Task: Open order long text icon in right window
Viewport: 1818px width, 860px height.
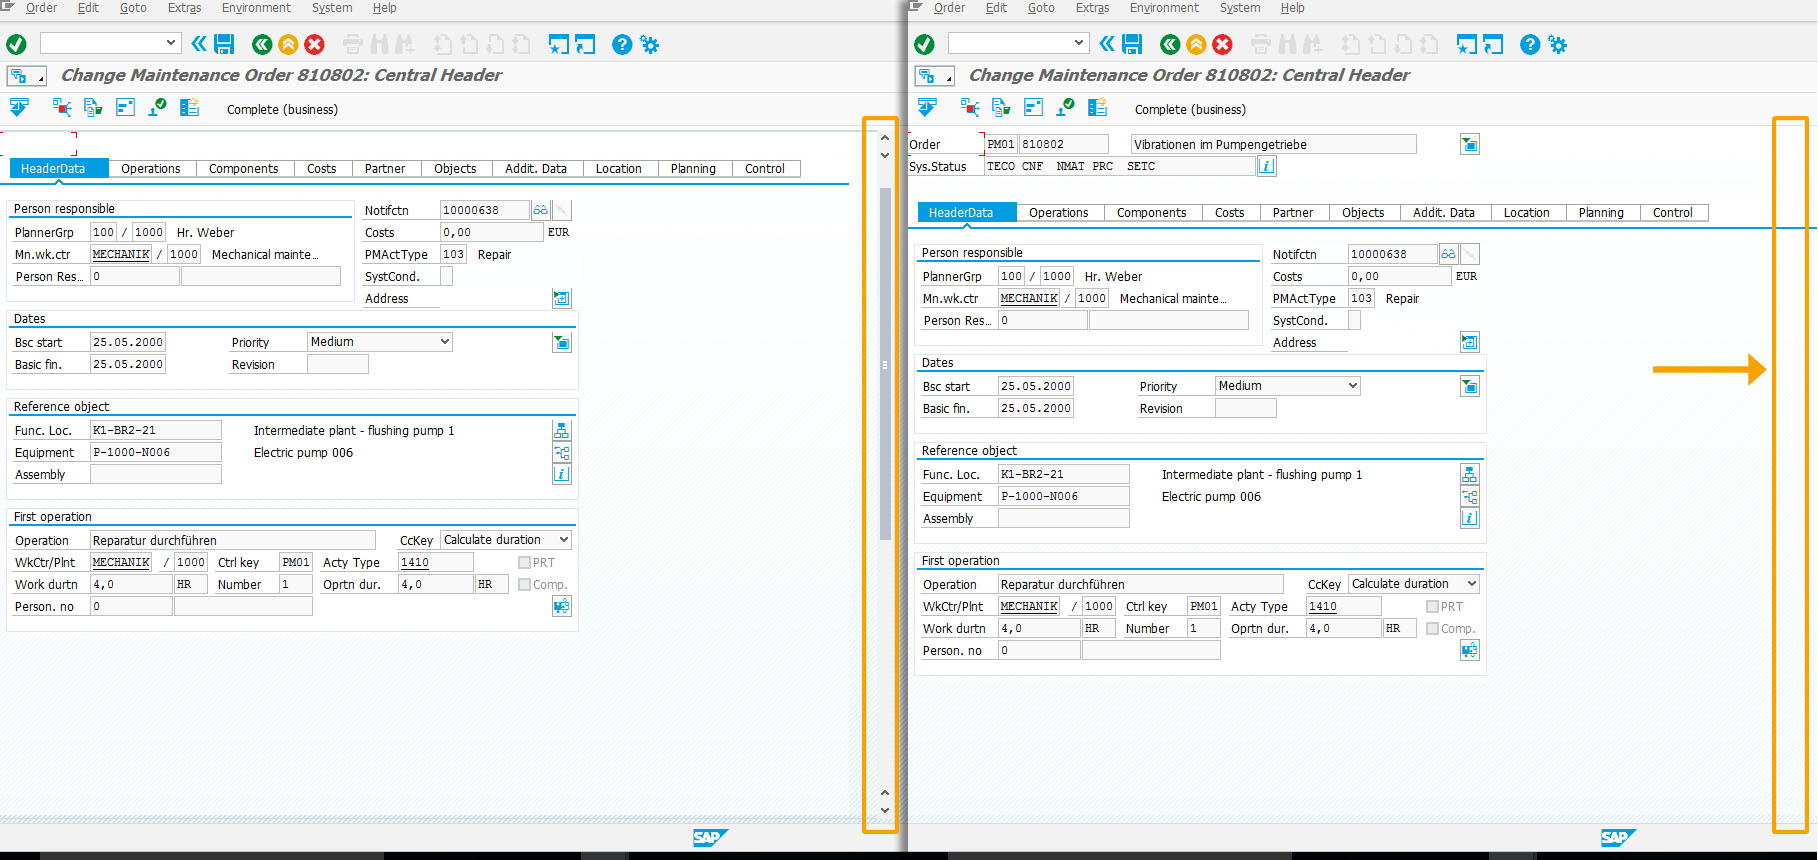Action: (x=1470, y=144)
